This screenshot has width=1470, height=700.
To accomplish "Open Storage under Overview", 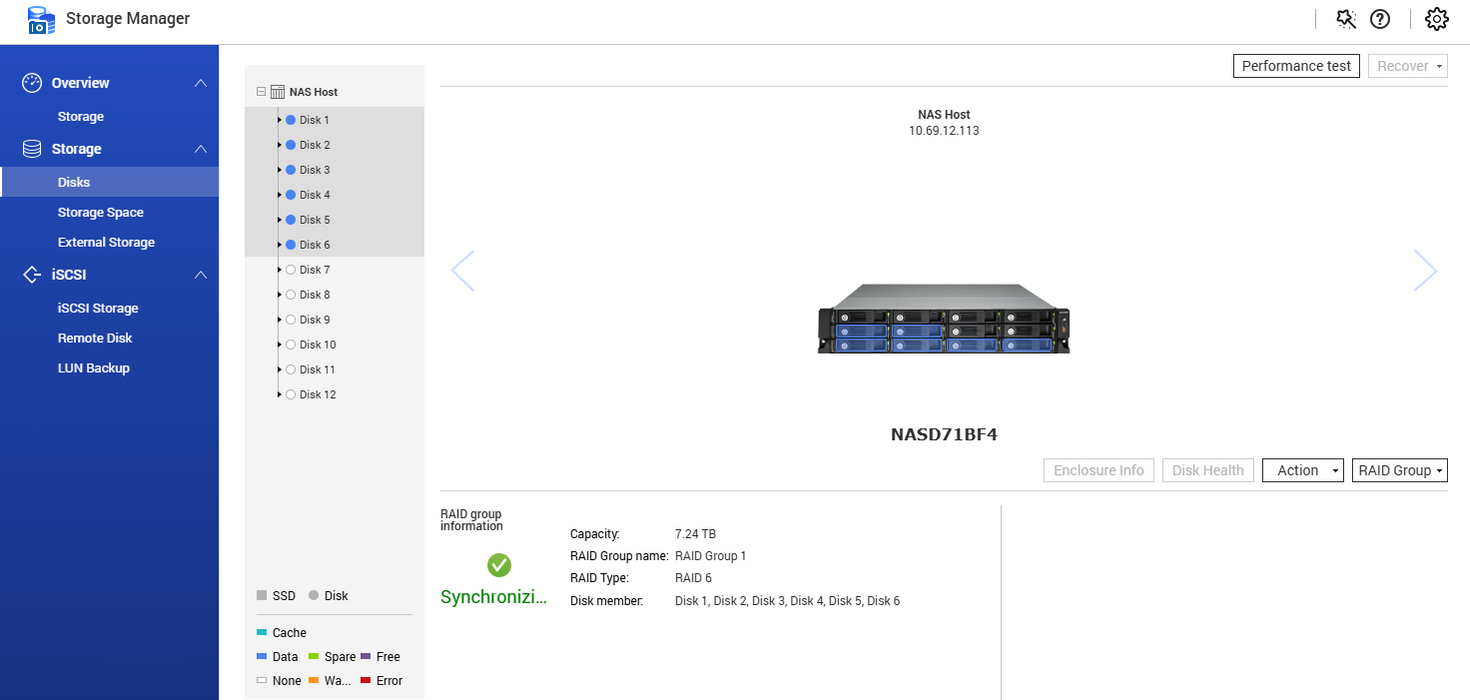I will coord(81,117).
